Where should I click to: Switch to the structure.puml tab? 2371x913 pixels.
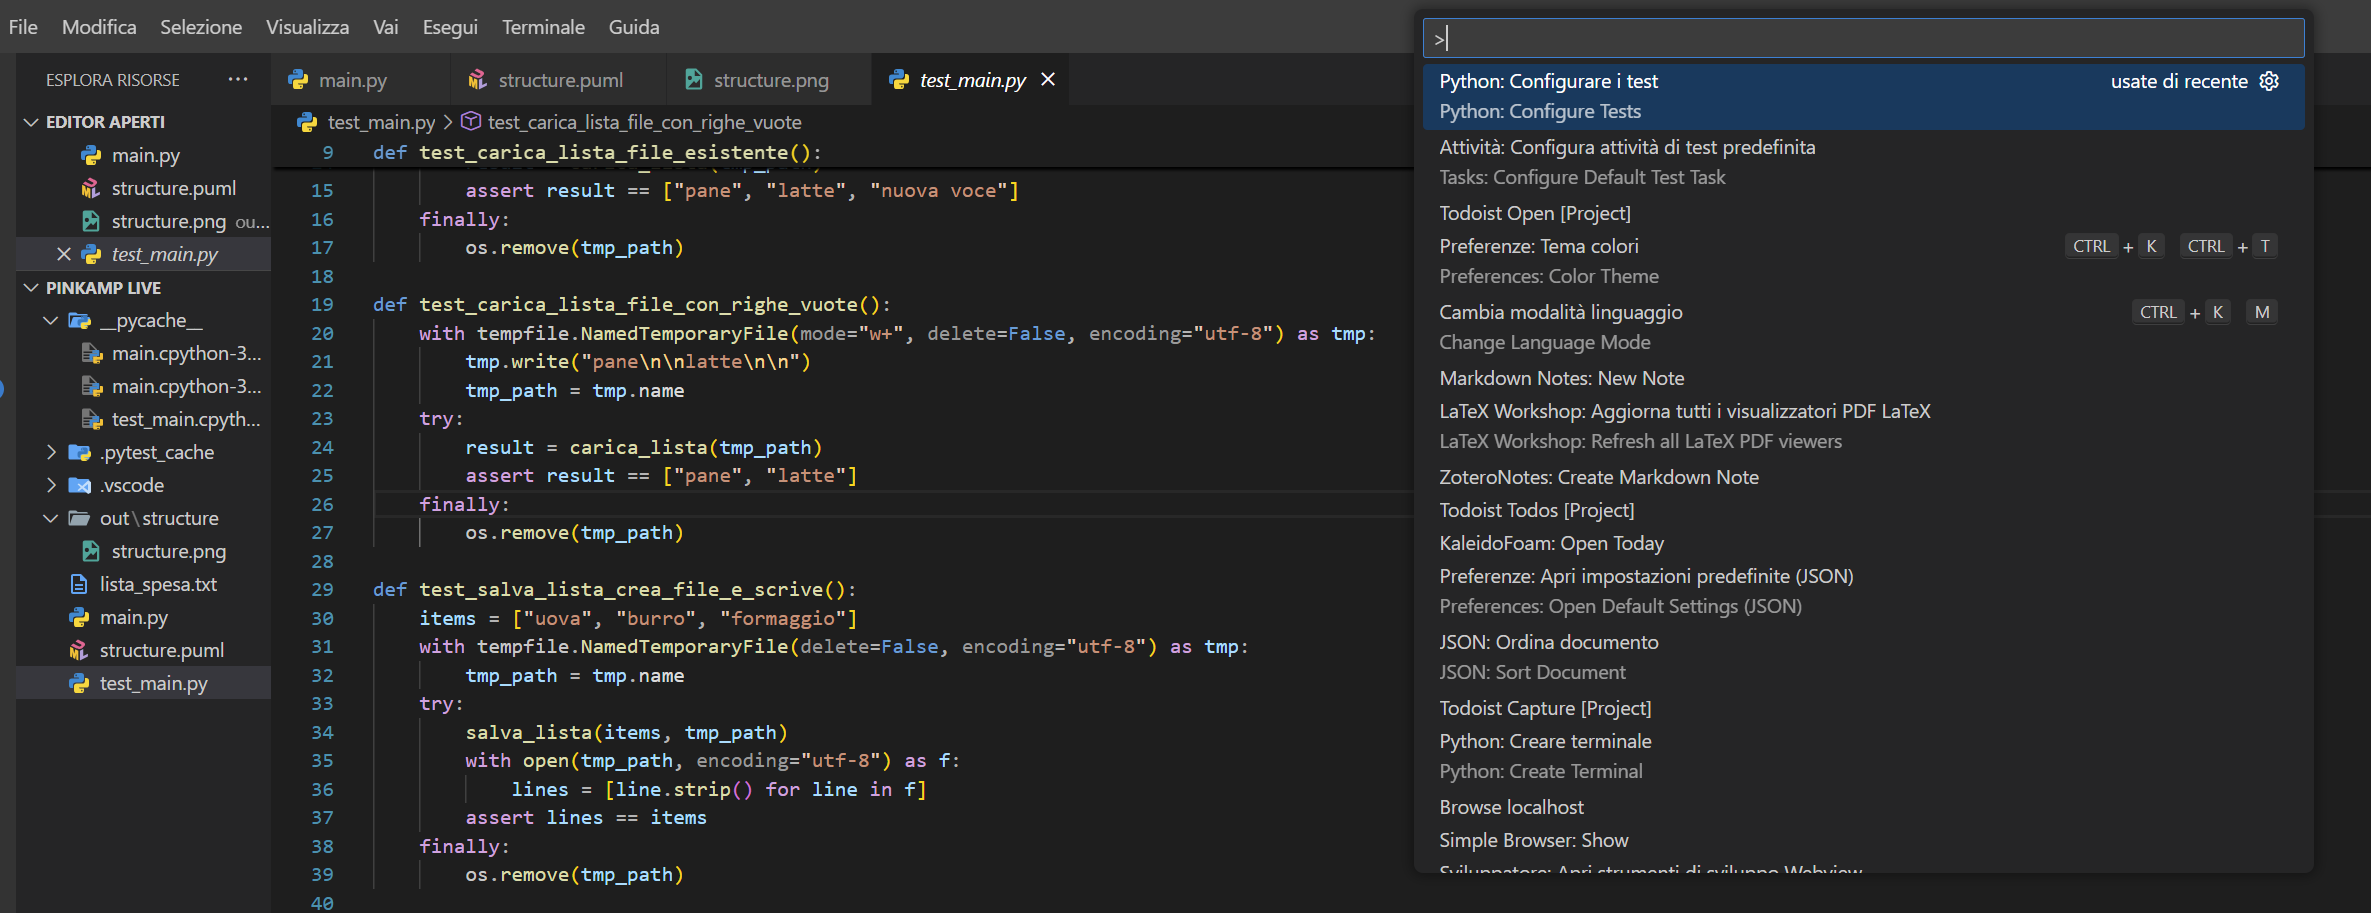[560, 80]
